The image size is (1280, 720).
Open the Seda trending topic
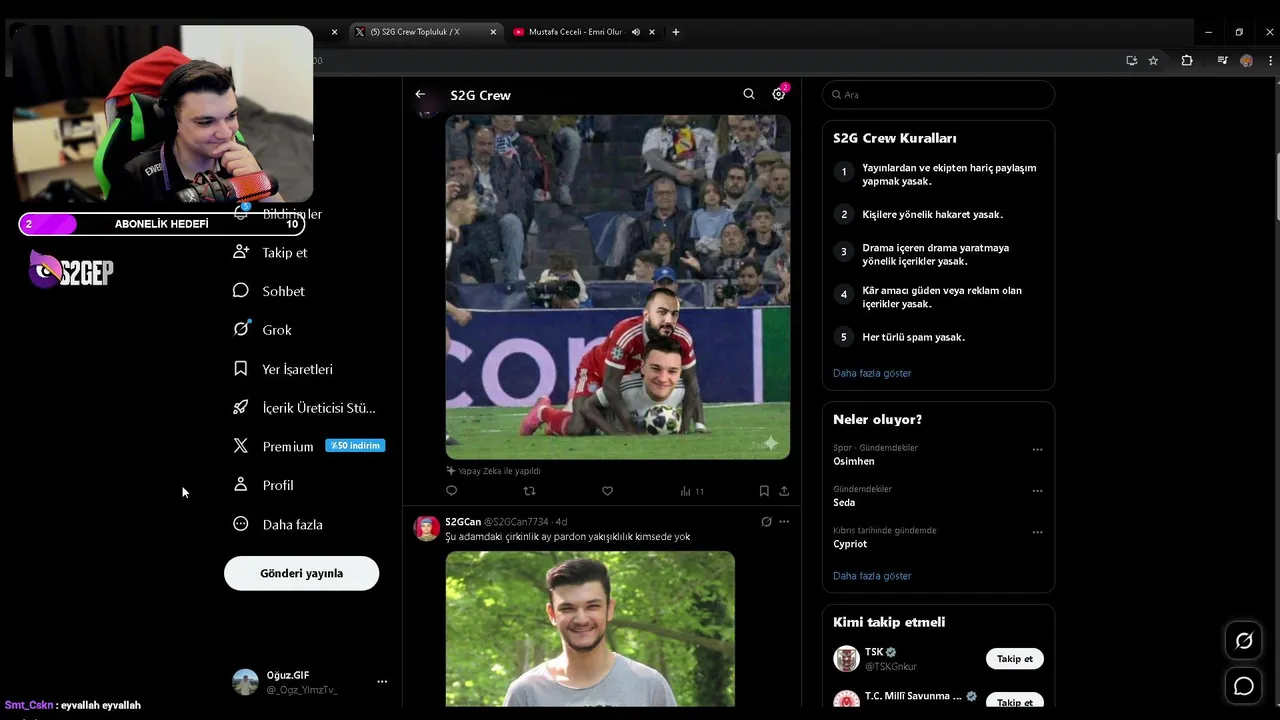click(x=844, y=503)
